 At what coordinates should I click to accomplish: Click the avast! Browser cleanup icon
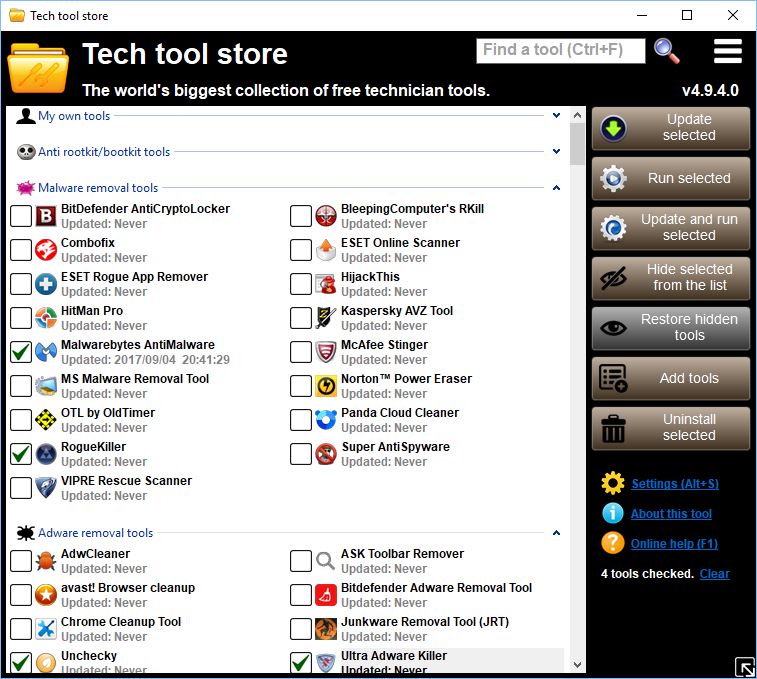point(46,595)
